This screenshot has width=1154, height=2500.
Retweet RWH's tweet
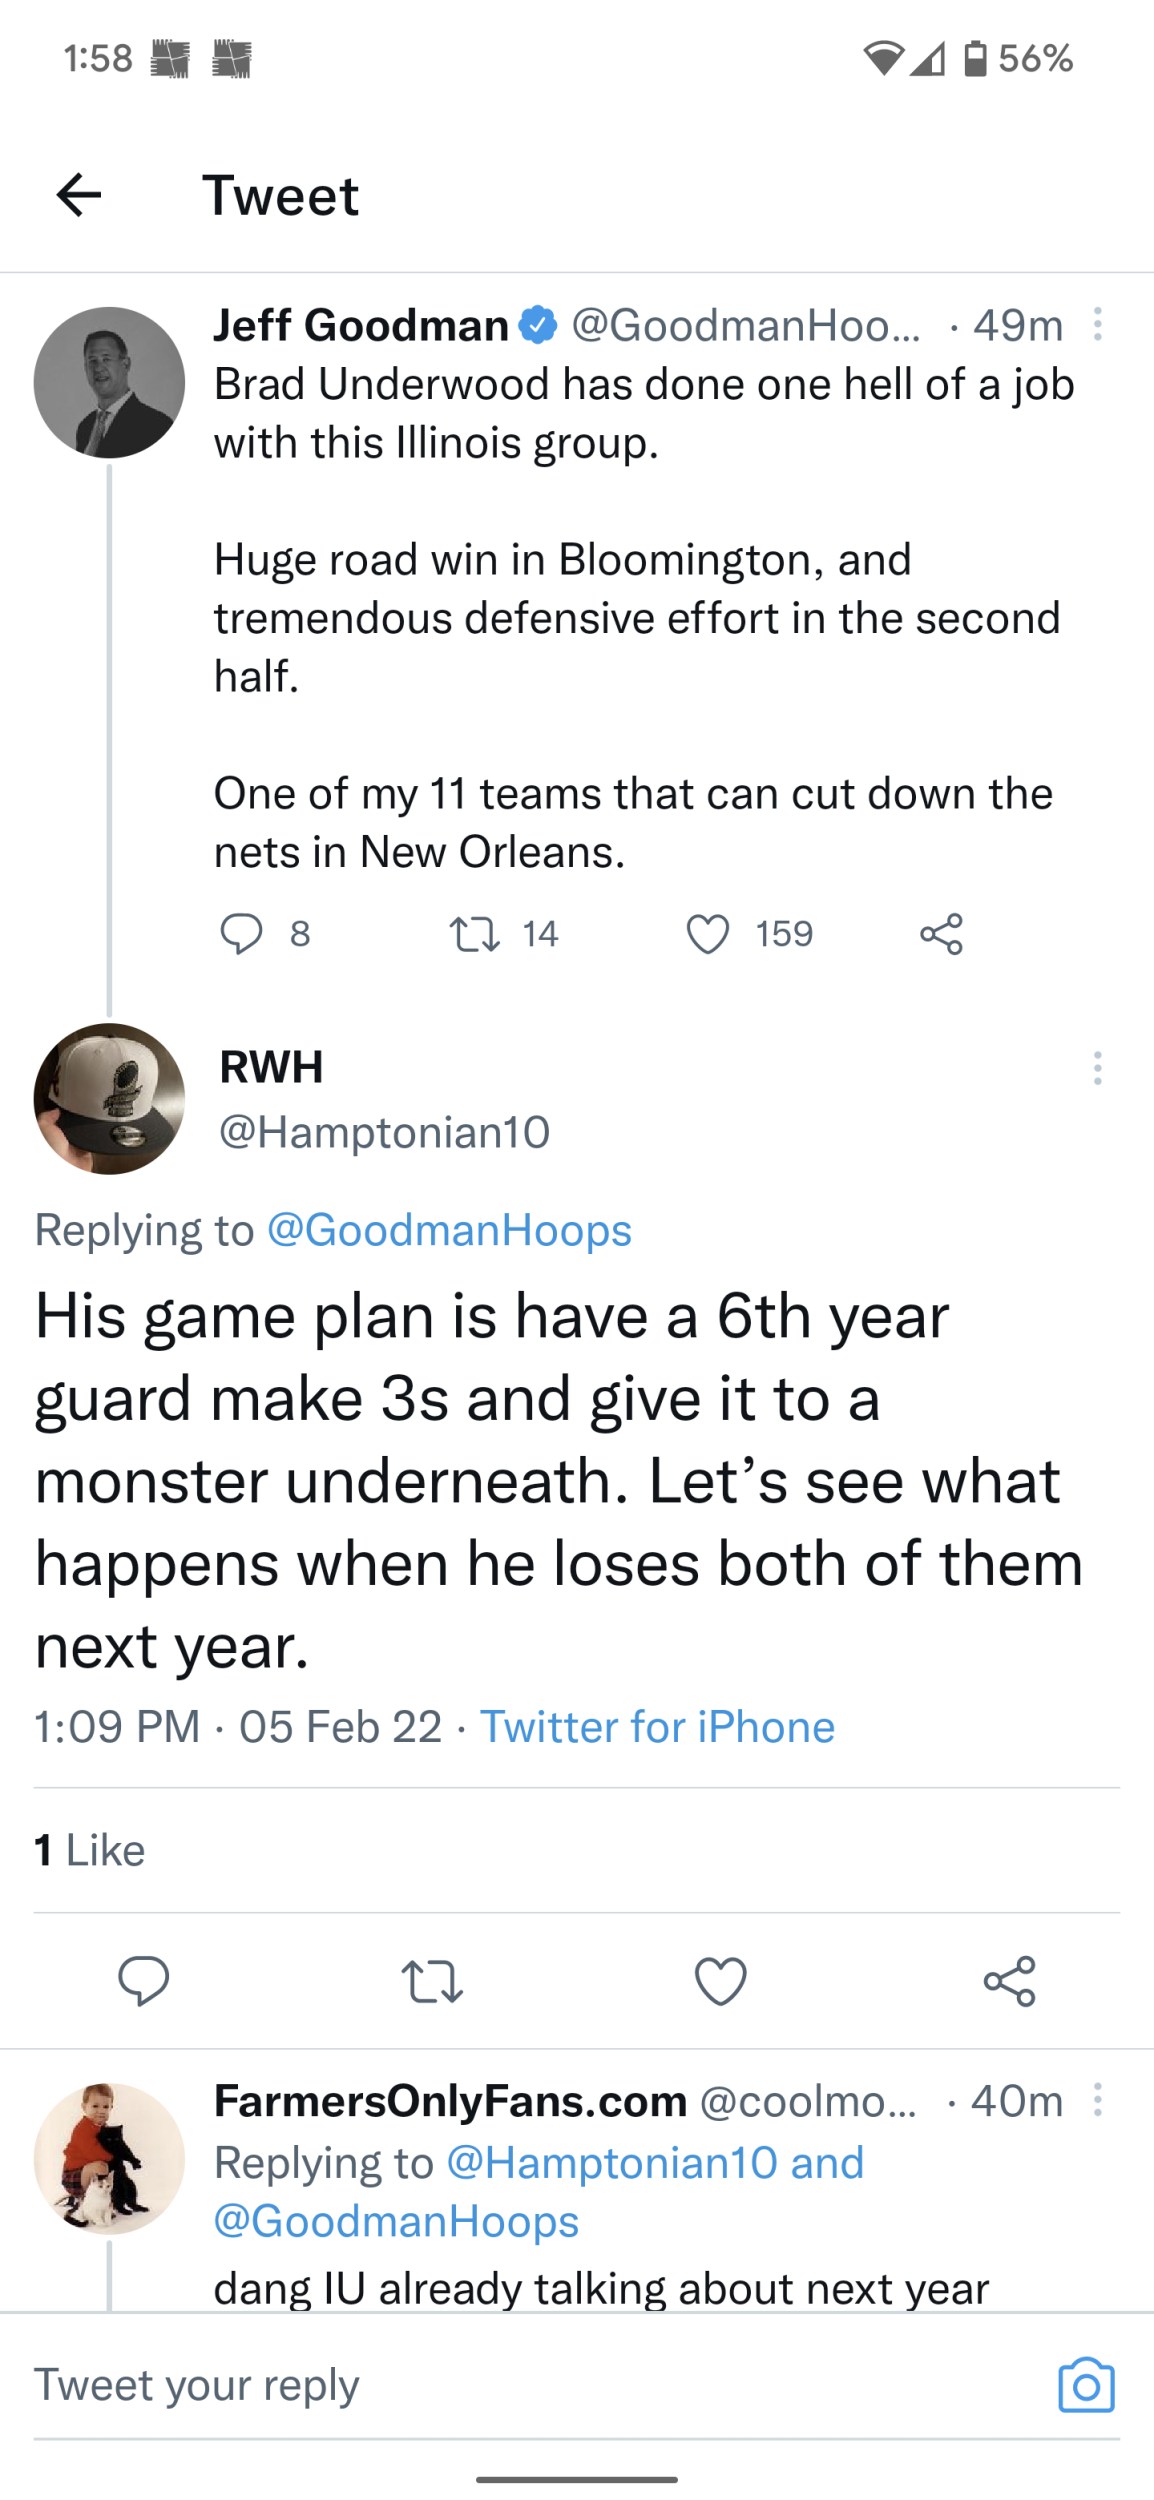click(432, 1981)
